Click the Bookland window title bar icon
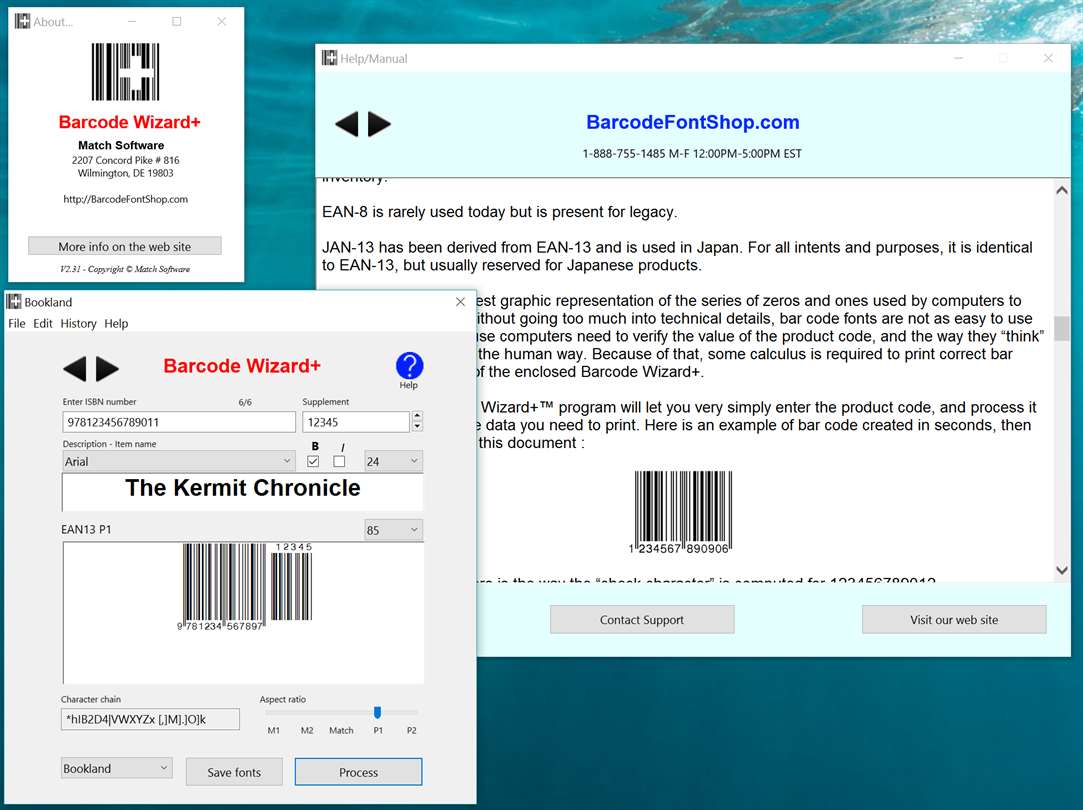 [x=14, y=302]
